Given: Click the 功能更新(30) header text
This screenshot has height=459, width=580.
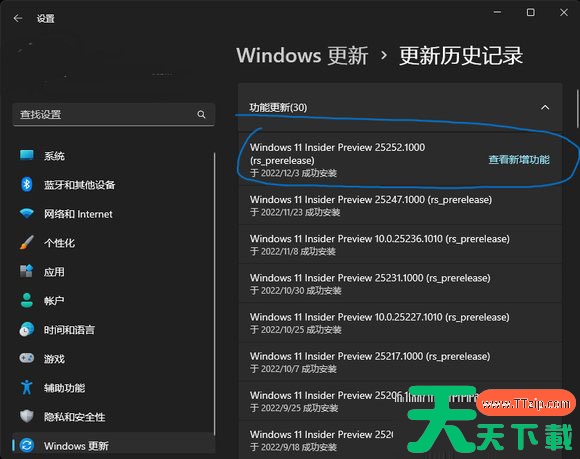Looking at the screenshot, I should [x=278, y=108].
